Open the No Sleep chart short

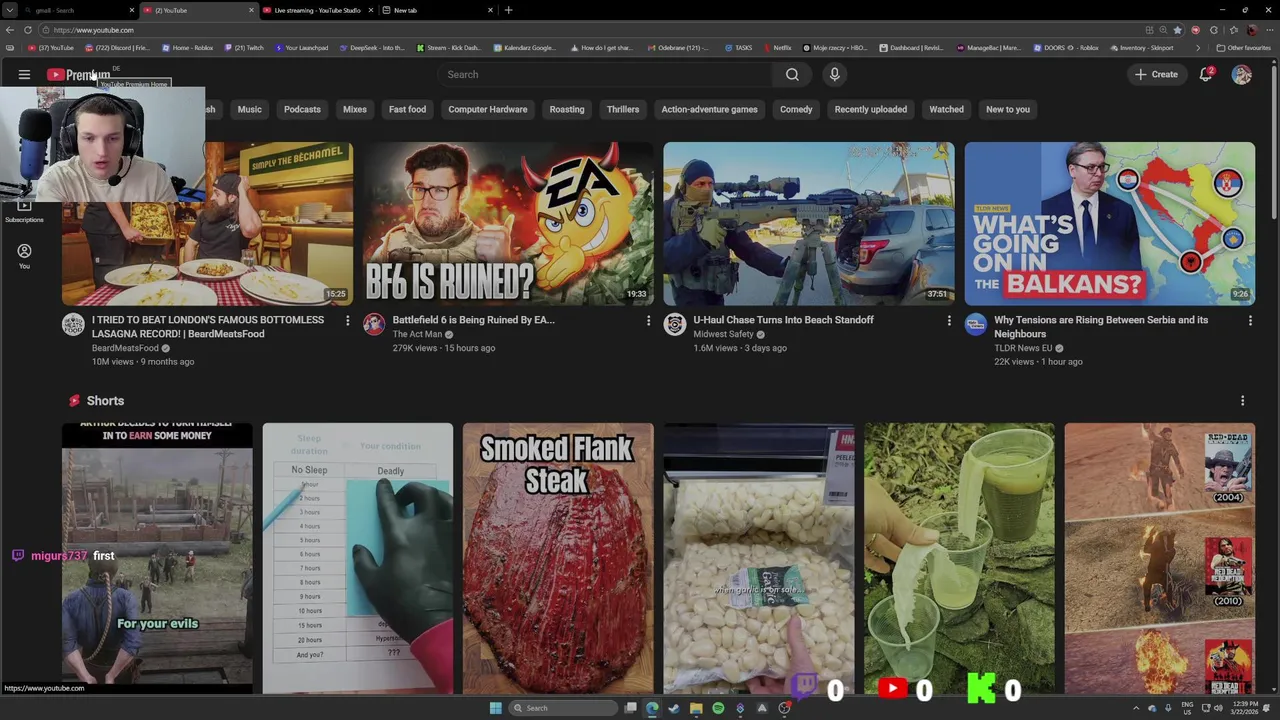click(357, 558)
